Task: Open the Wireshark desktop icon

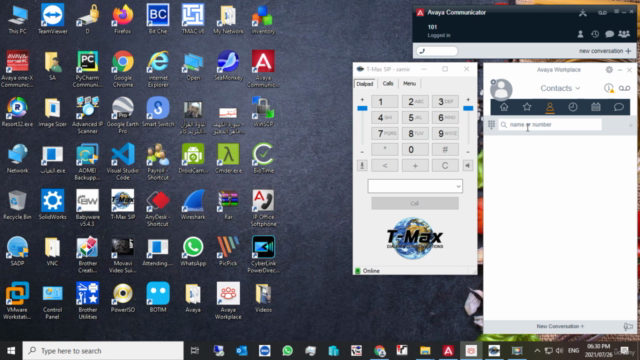Action: coord(193,204)
